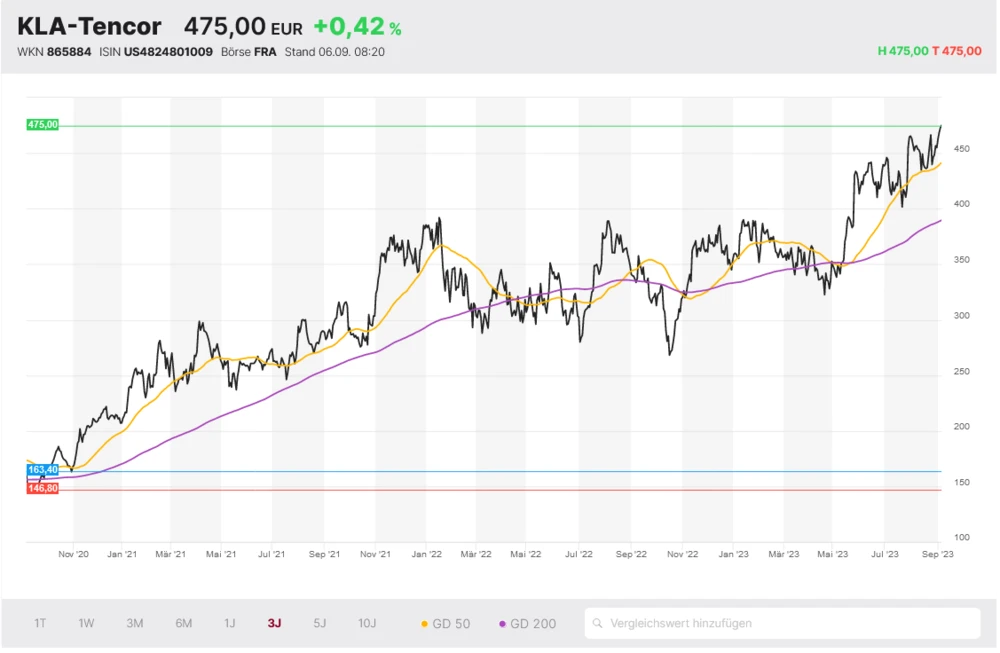Click the red 146,80 price marker label
The width and height of the screenshot is (1000, 653).
tap(43, 488)
